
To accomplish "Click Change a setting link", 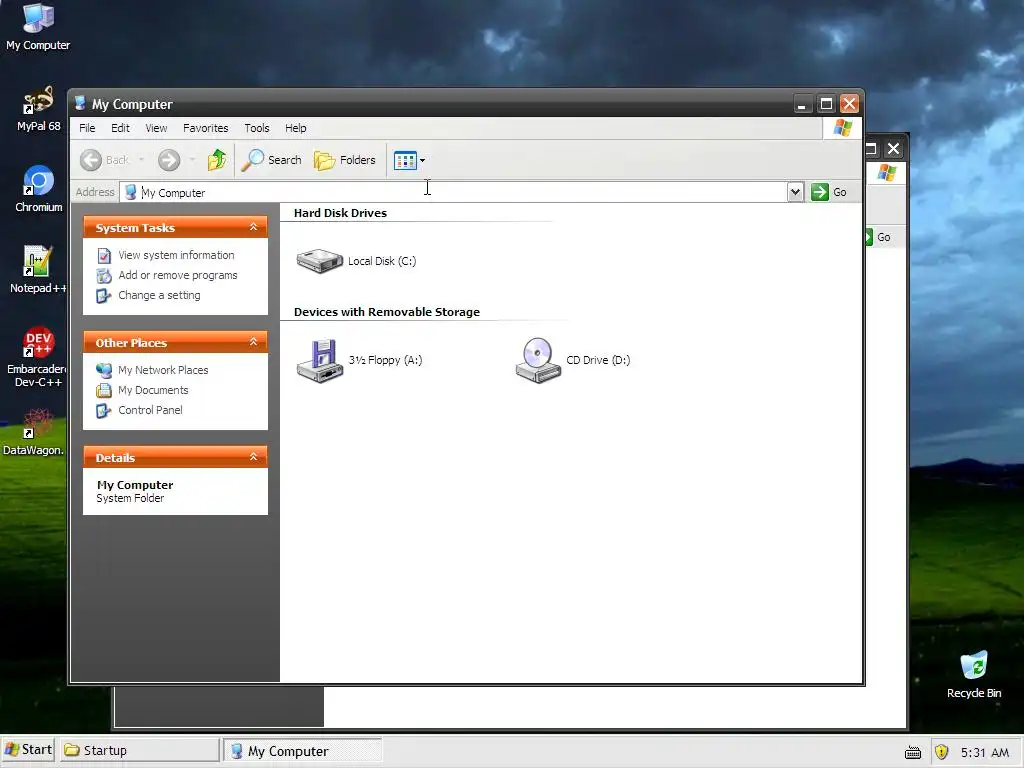I will pos(159,295).
